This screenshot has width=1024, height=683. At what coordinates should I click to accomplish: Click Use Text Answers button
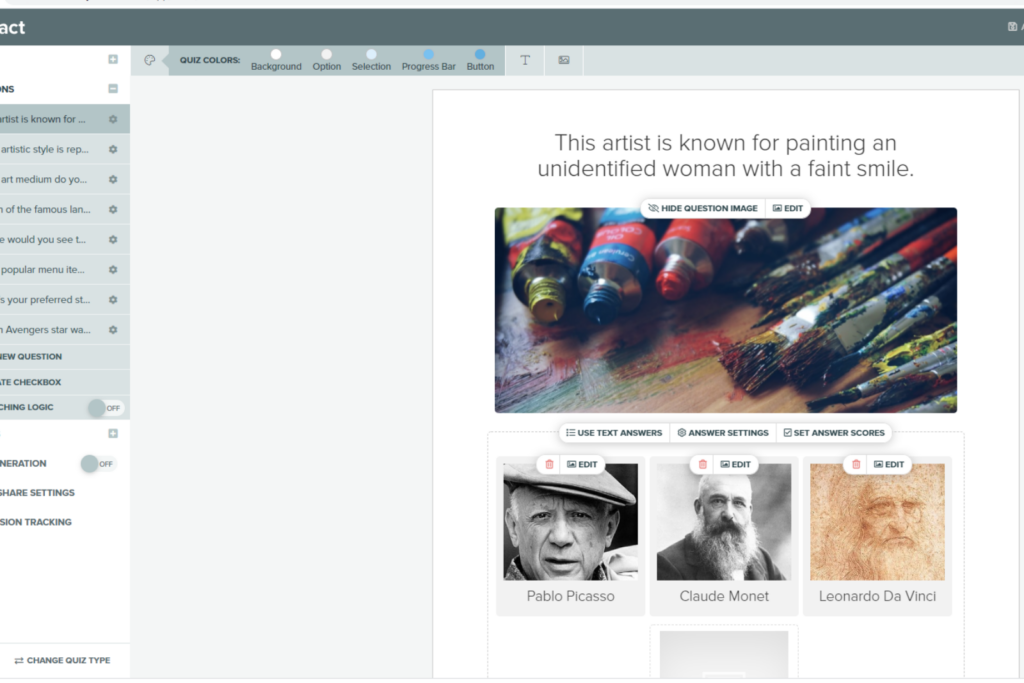click(x=614, y=433)
